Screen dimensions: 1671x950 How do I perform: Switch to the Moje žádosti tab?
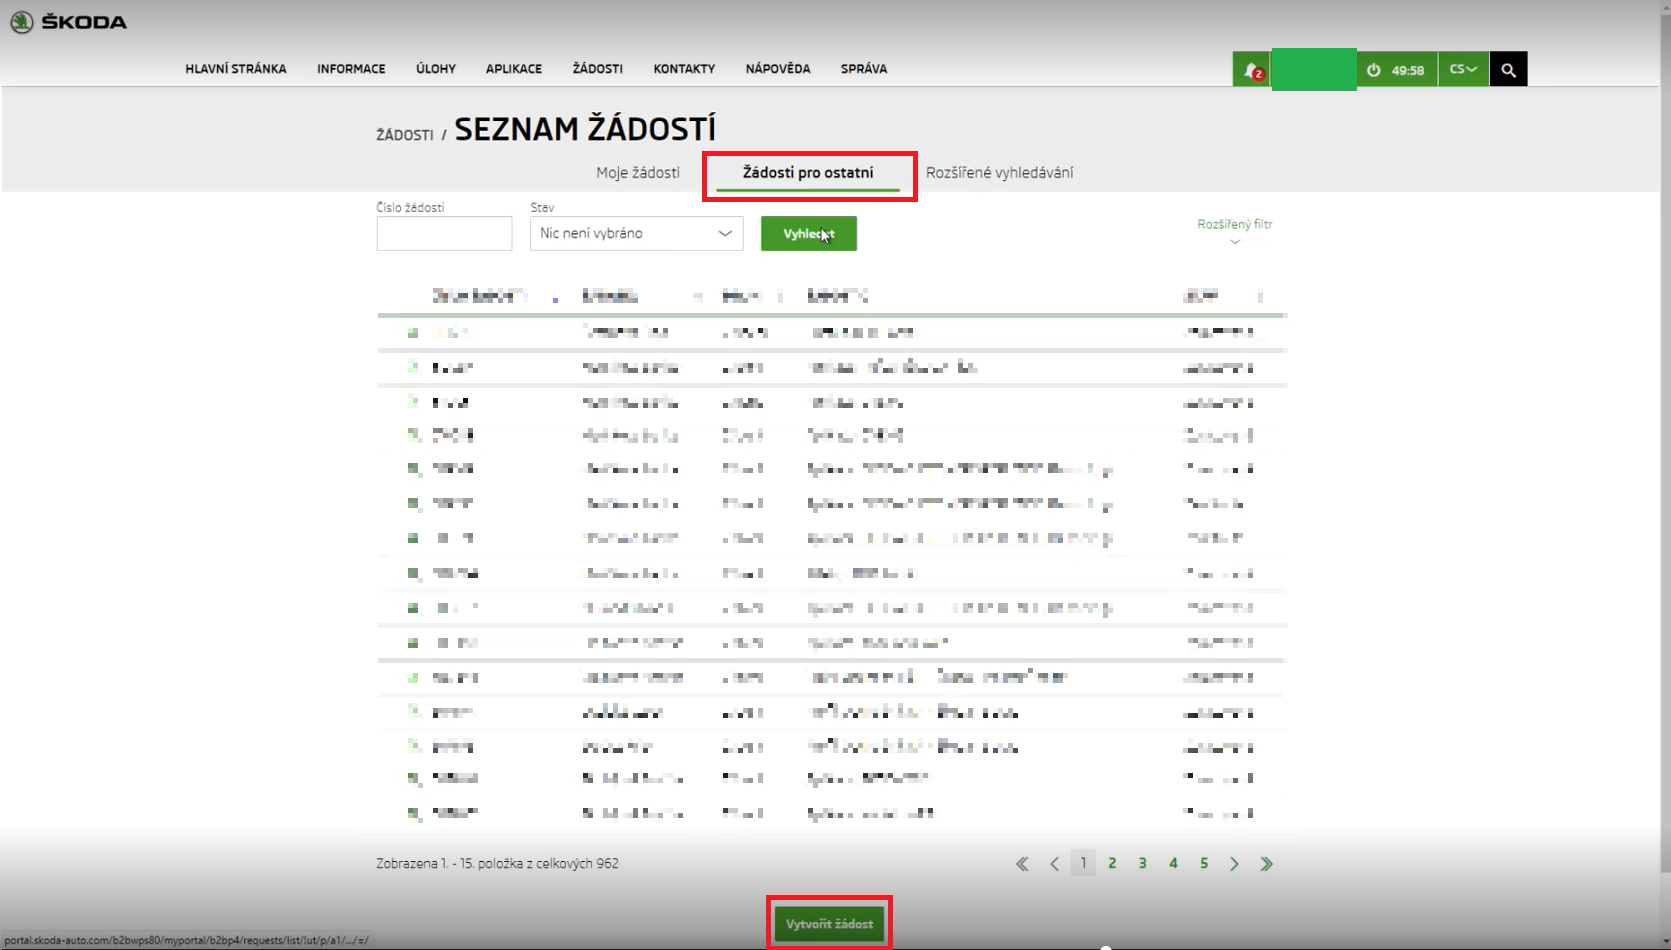pyautogui.click(x=638, y=173)
